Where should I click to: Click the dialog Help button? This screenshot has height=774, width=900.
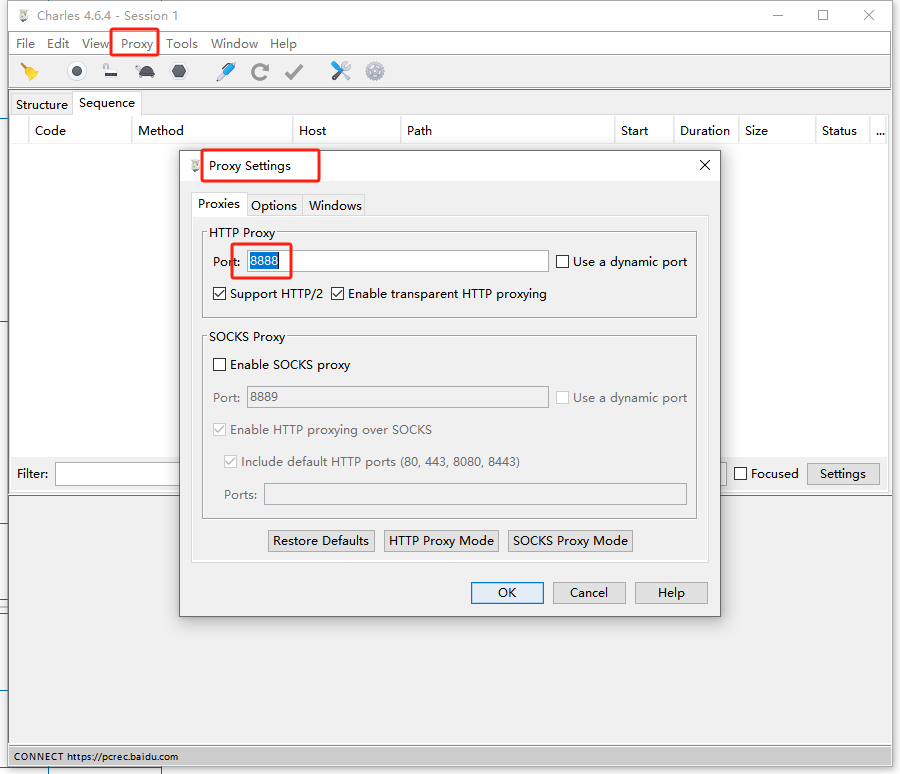(x=671, y=593)
